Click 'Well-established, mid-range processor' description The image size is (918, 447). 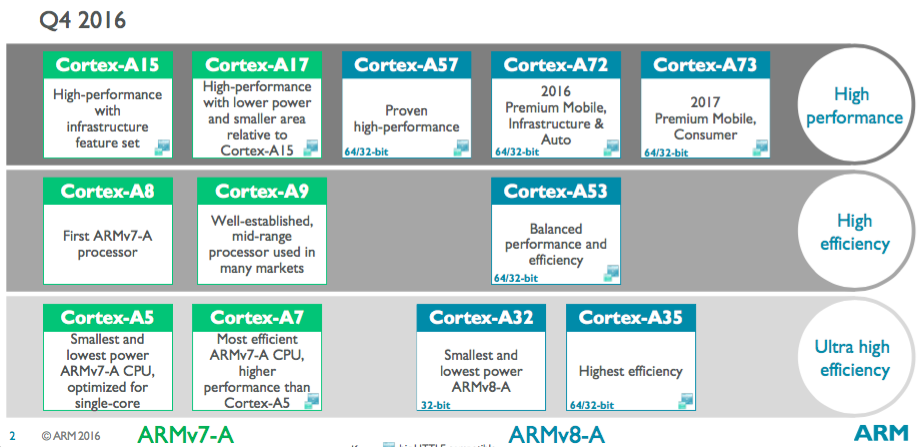pos(262,244)
